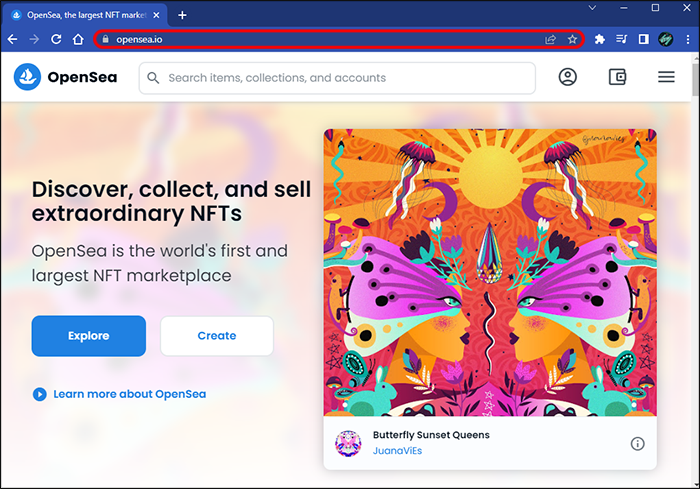Open the browser extensions puzzle icon
Image resolution: width=700 pixels, height=489 pixels.
pyautogui.click(x=600, y=39)
